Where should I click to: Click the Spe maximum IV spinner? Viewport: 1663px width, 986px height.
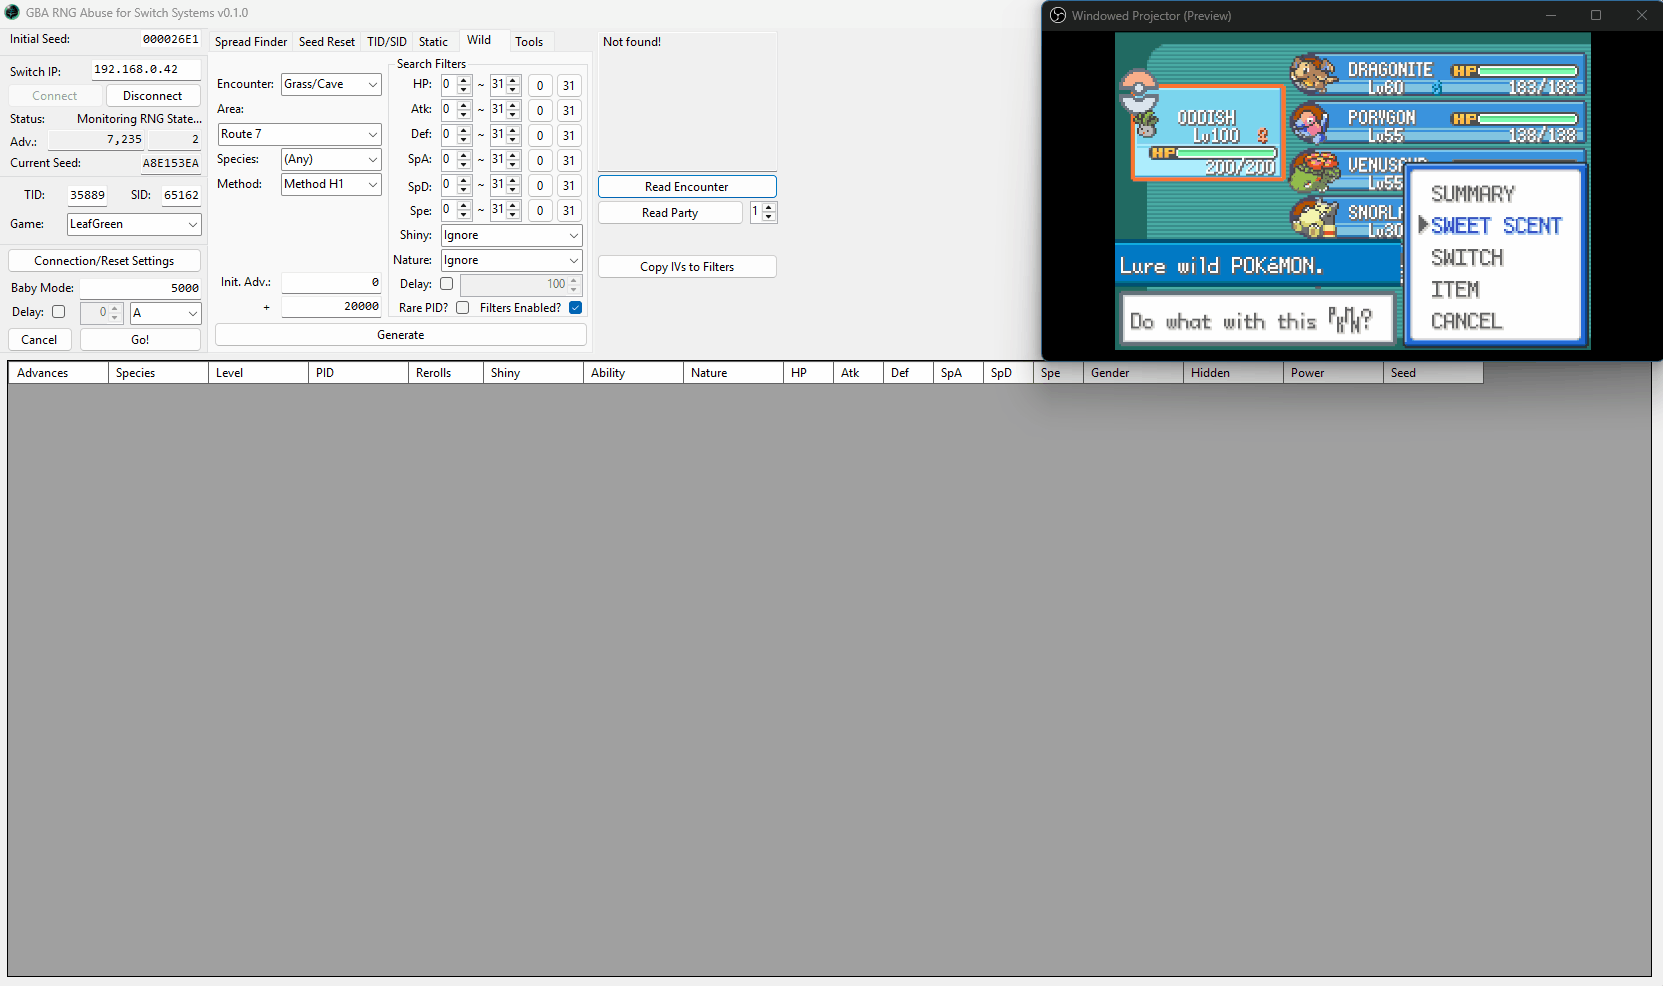coord(505,210)
